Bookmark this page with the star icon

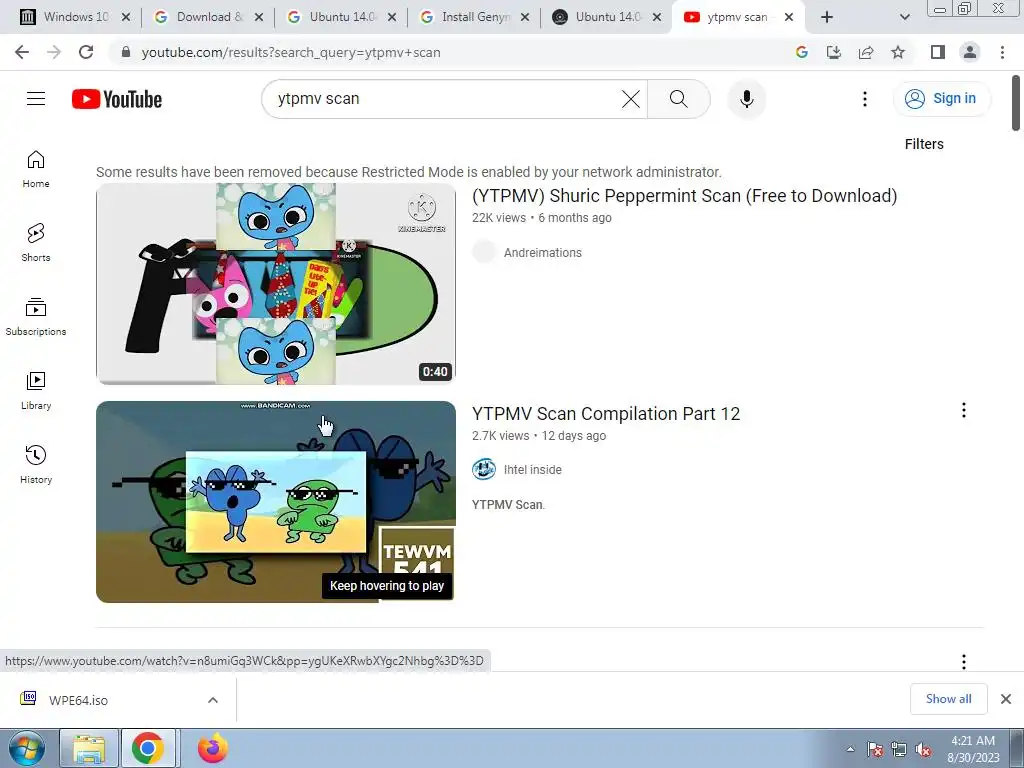[898, 52]
